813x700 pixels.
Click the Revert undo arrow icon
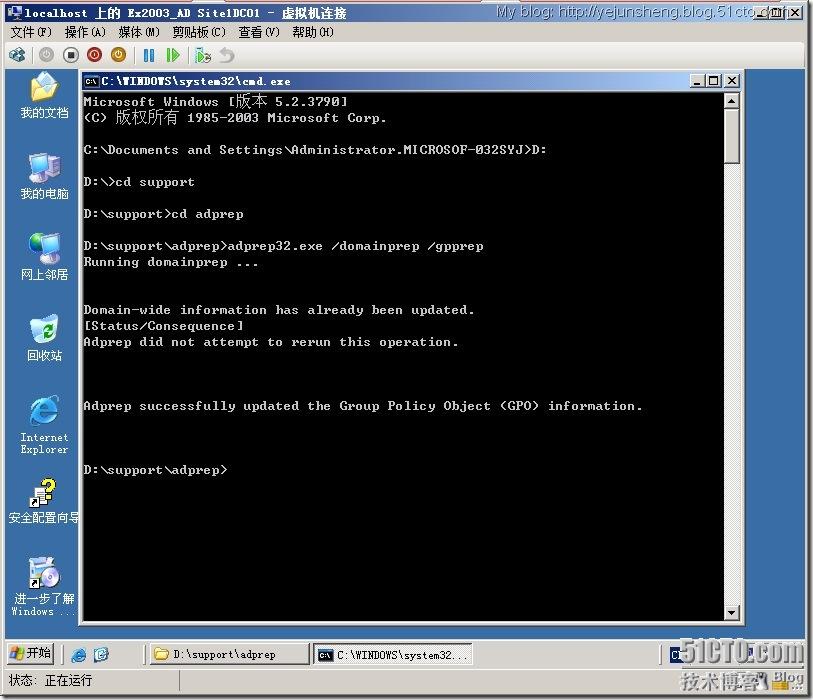227,55
